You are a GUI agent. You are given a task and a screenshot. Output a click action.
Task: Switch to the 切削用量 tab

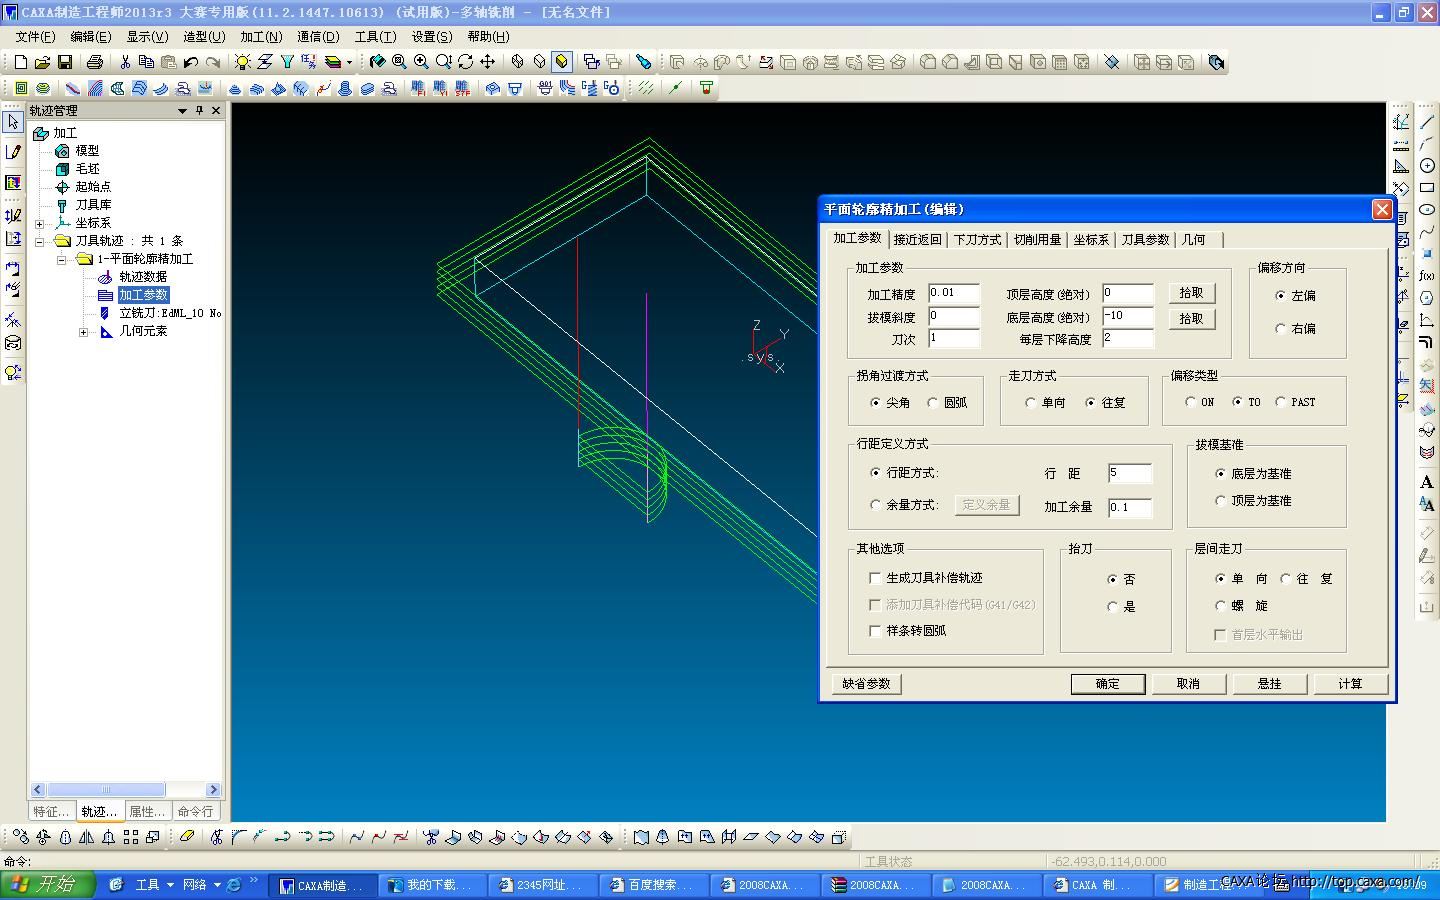tap(1037, 240)
